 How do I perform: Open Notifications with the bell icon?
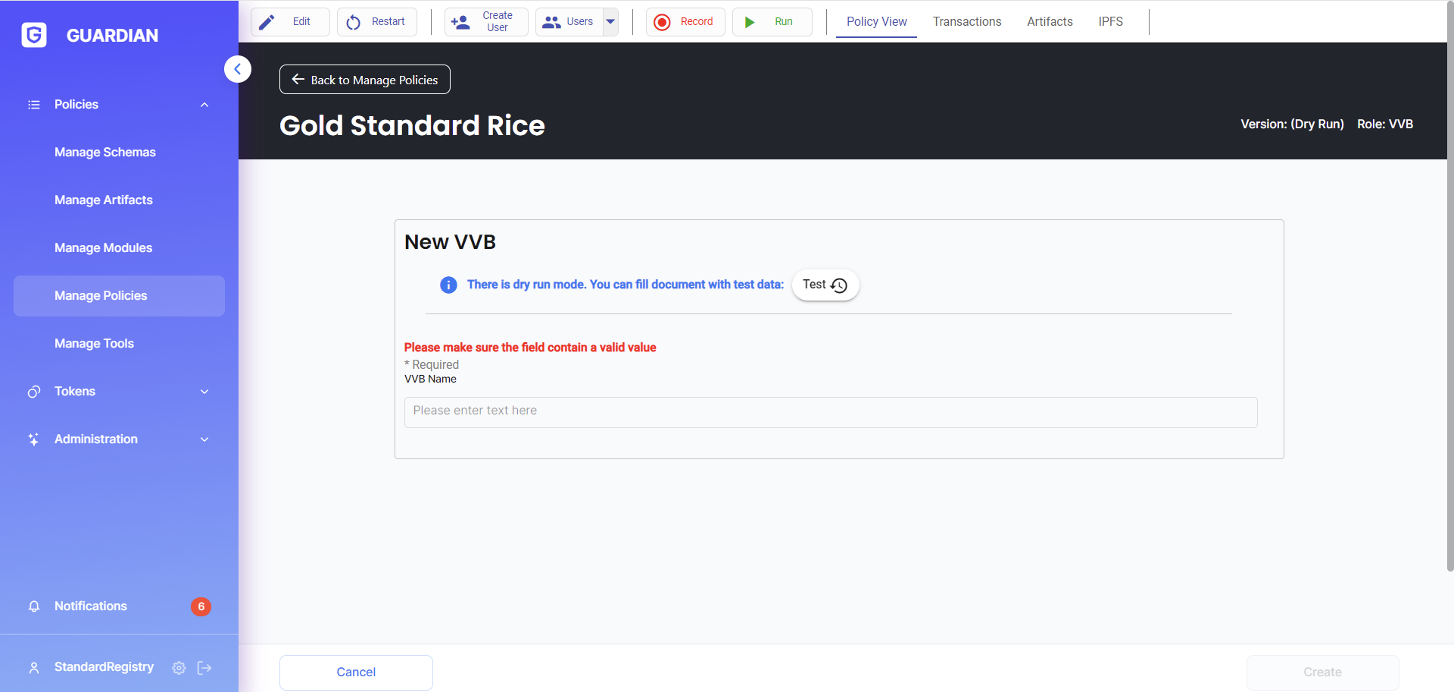(x=34, y=607)
